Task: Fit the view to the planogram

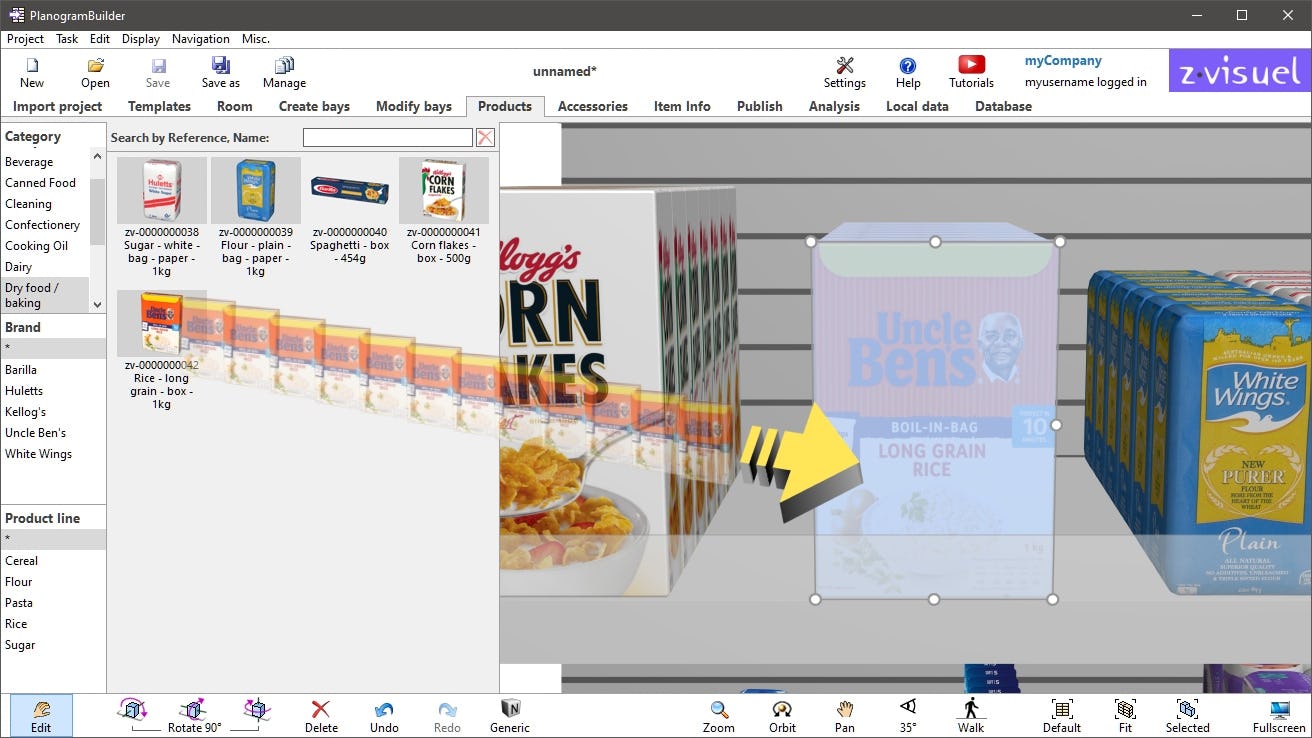Action: (1124, 714)
